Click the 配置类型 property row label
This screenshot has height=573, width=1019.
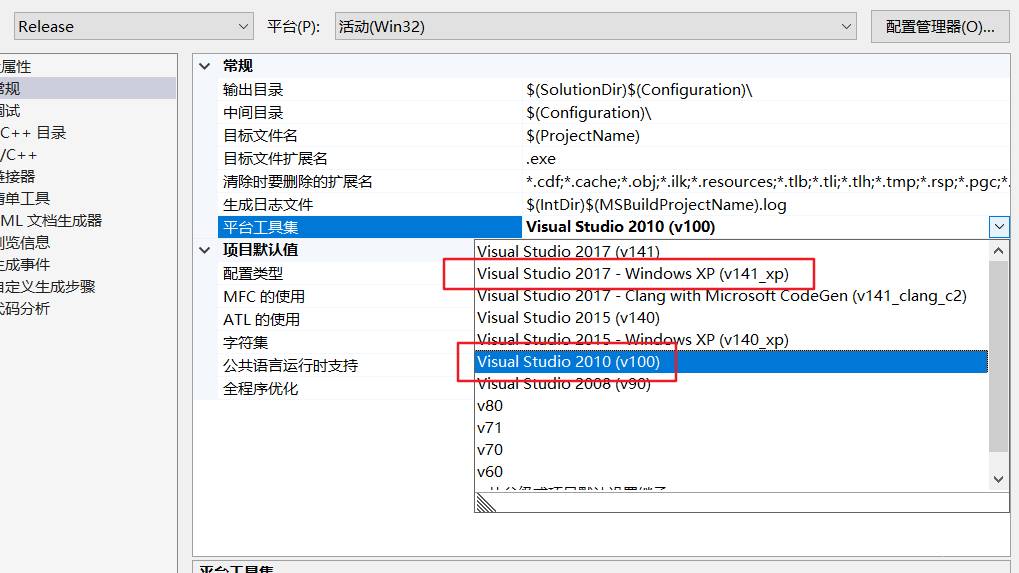253,274
